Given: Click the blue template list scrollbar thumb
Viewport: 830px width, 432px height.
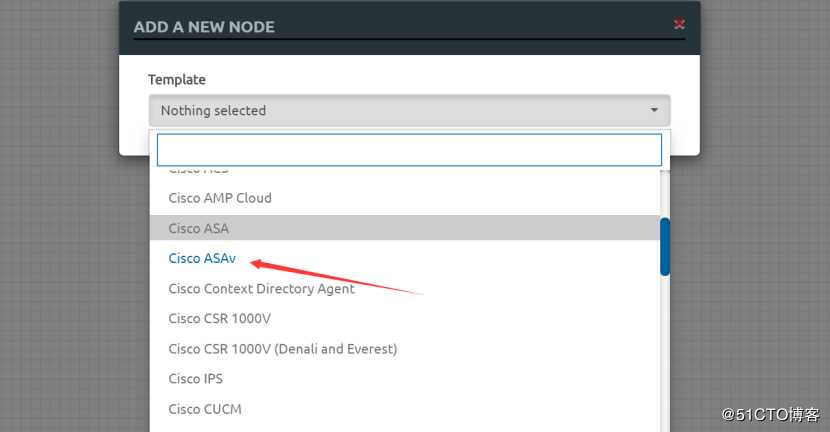Looking at the screenshot, I should (665, 247).
